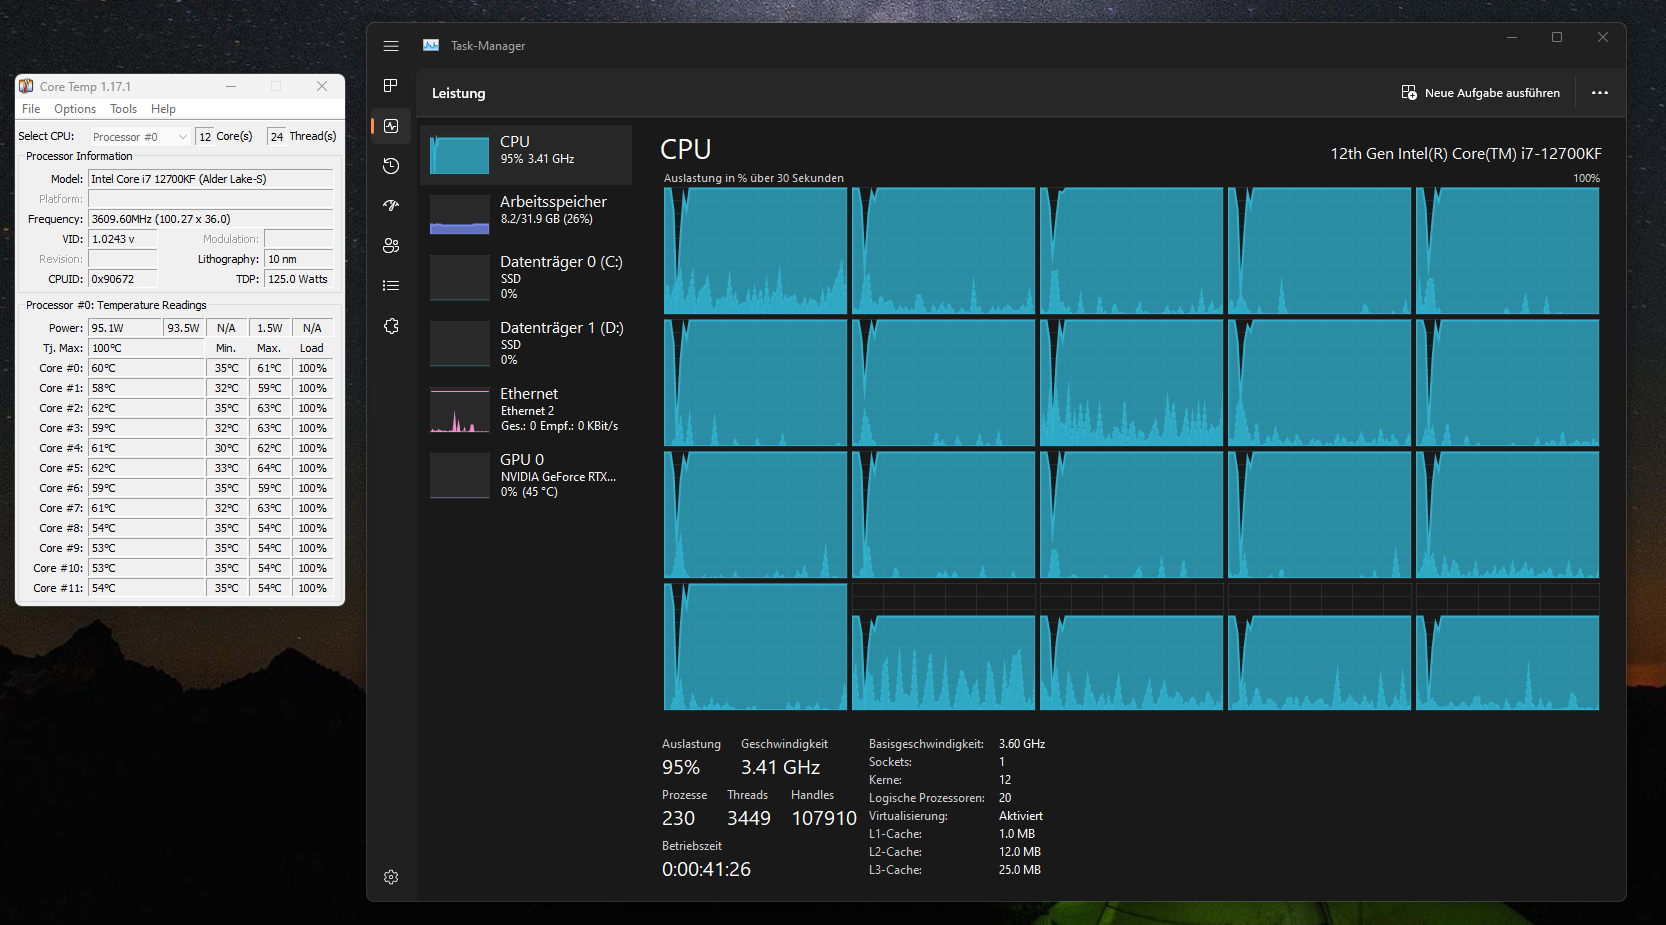Open the File menu in Core Temp
The image size is (1666, 925).
(31, 109)
